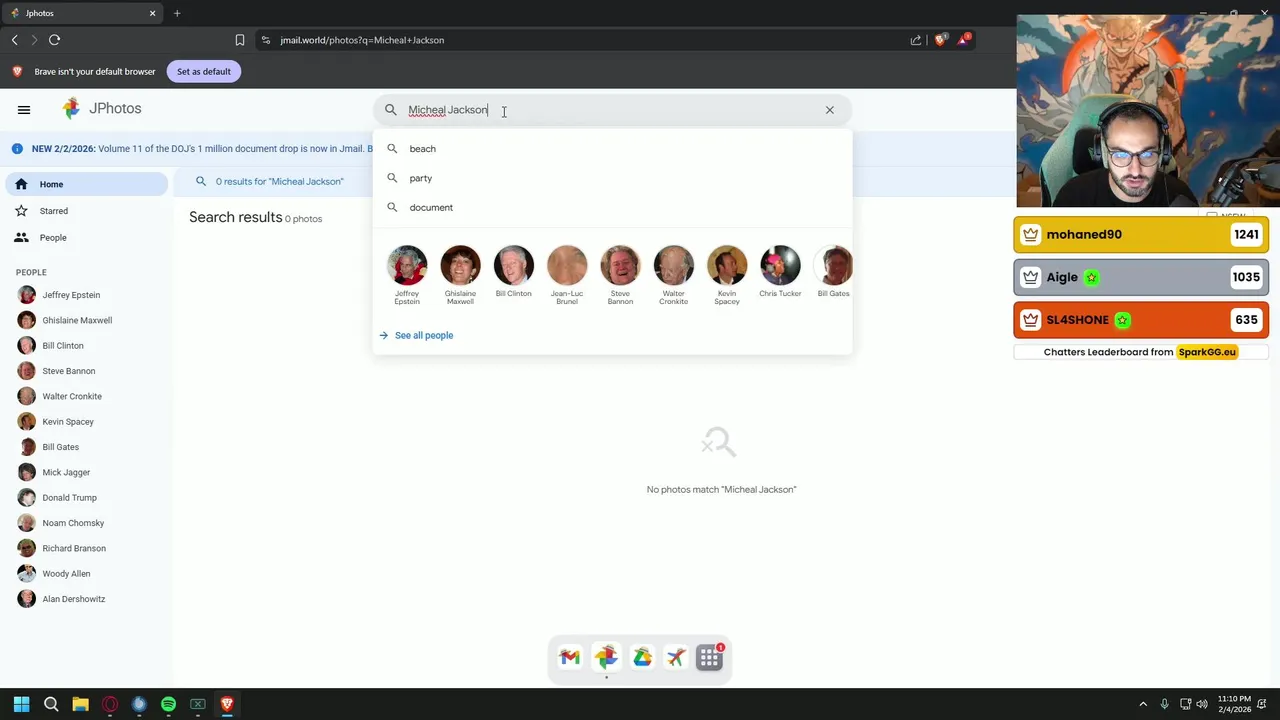Viewport: 1280px width, 720px height.
Task: Show hidden system tray icons
Action: coord(1143,704)
